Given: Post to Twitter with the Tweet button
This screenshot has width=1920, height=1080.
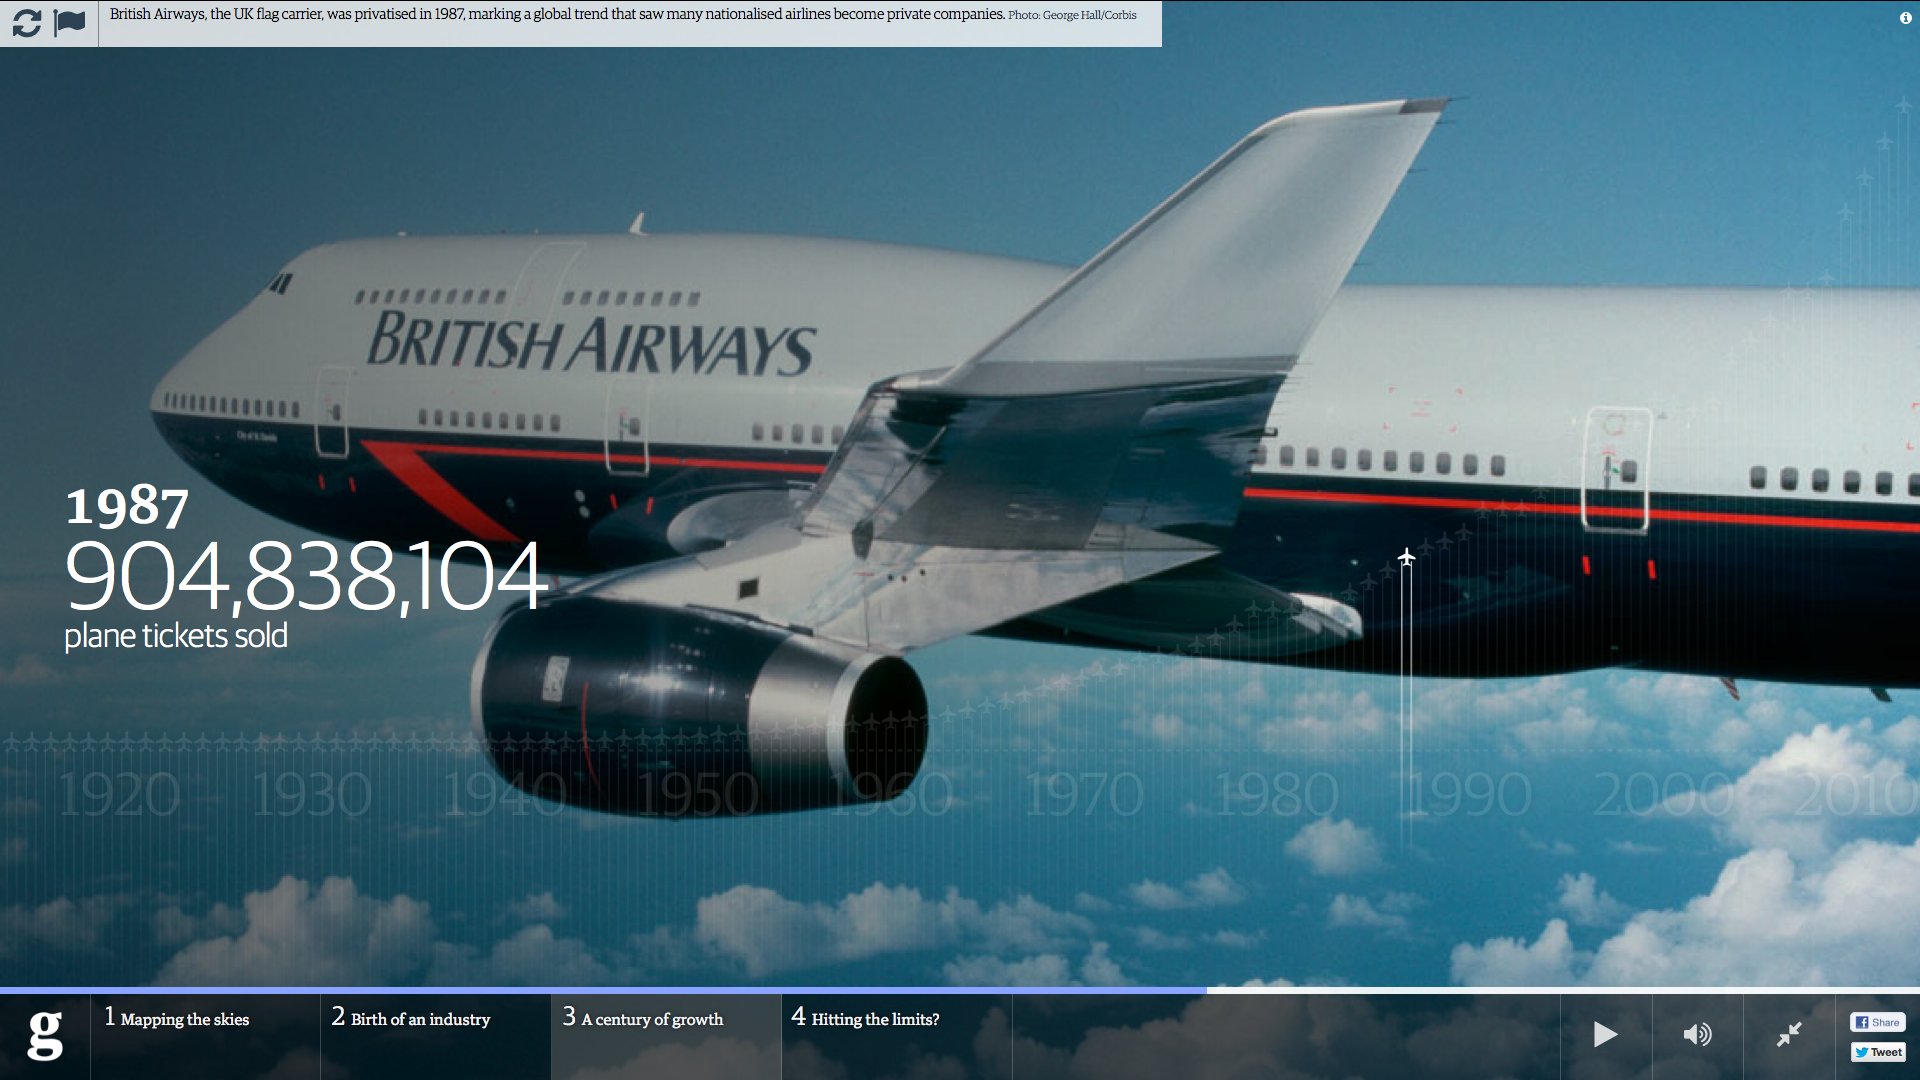Looking at the screenshot, I should pos(1877,1052).
